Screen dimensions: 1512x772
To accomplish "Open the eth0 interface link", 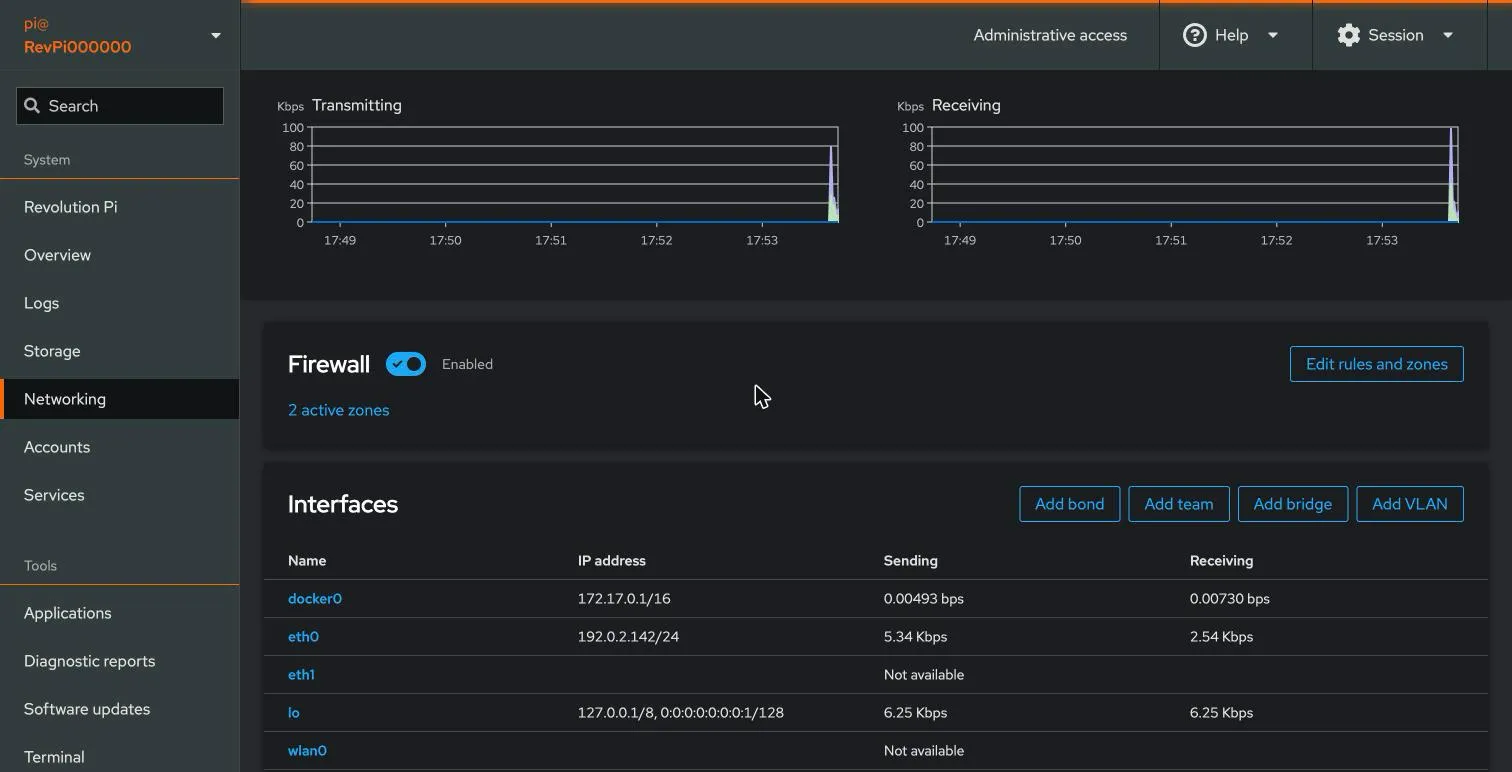I will pos(303,637).
